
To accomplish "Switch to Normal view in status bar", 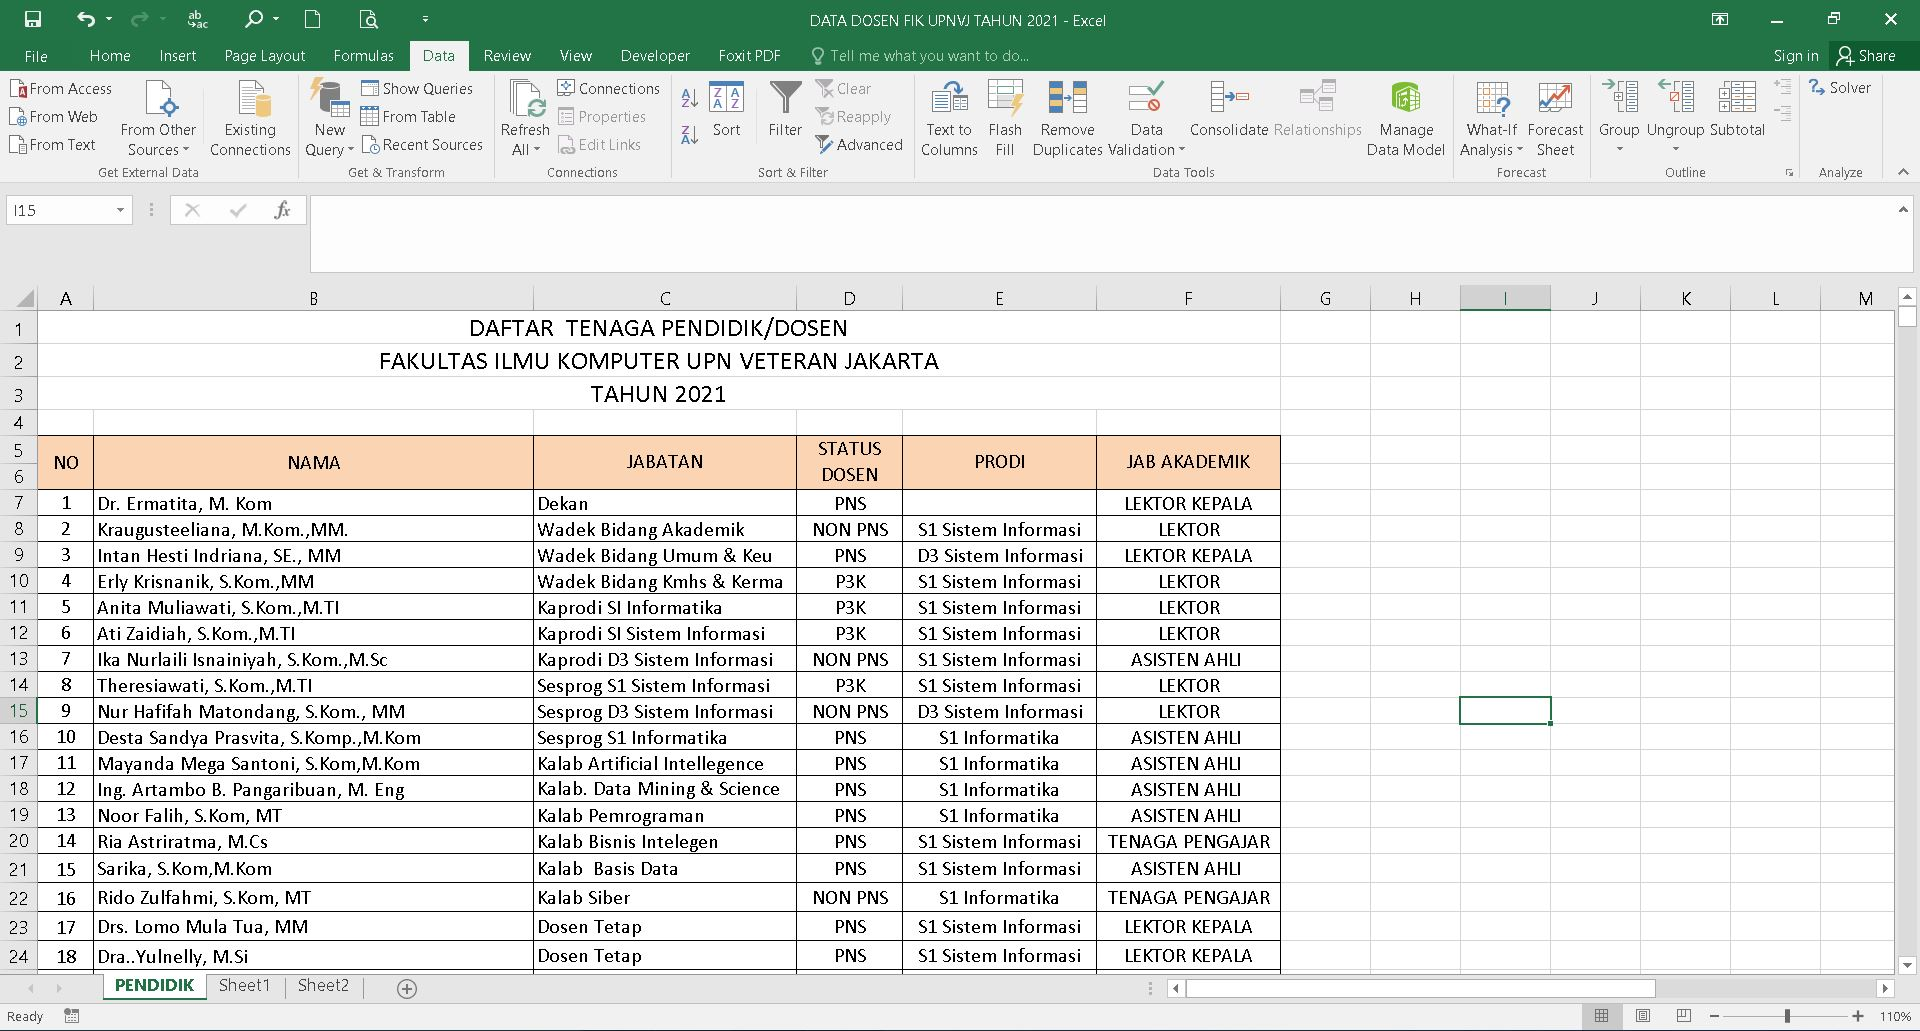I will (x=1601, y=1016).
